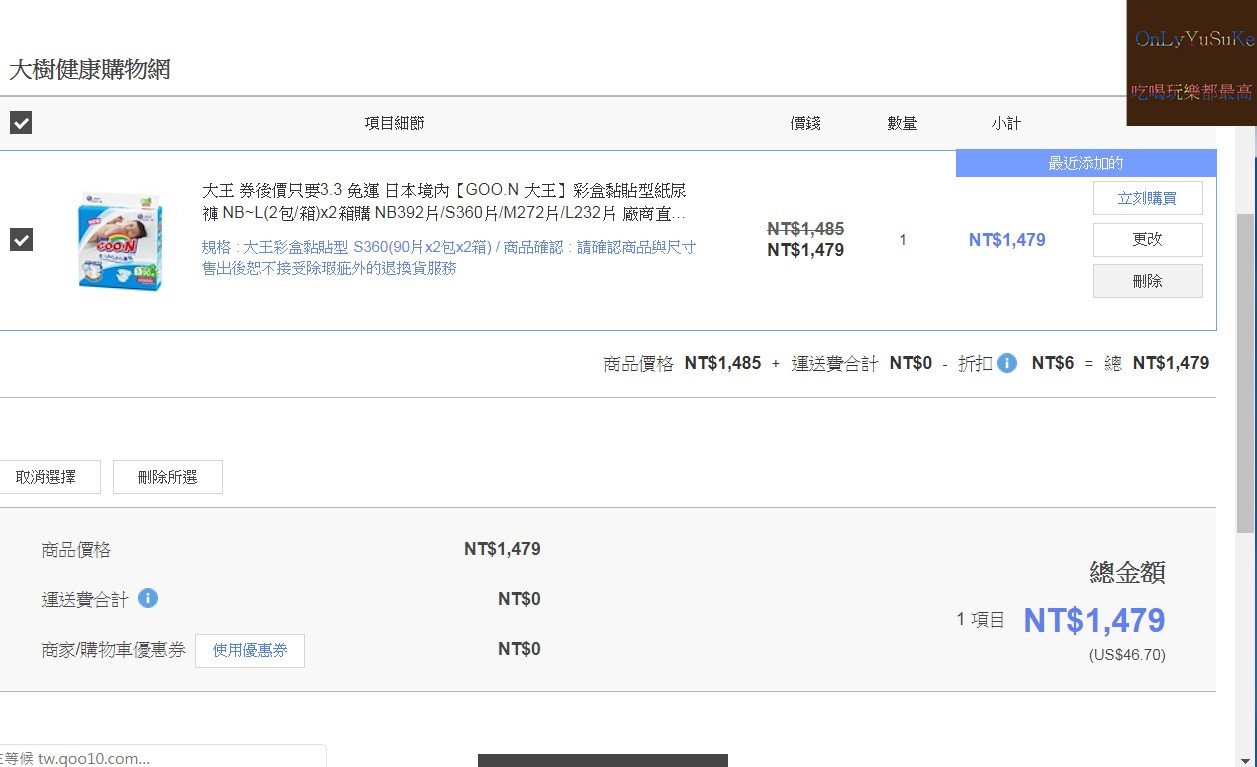
Task: Uncheck the select-all checkbox in the header row
Action: click(x=21, y=122)
